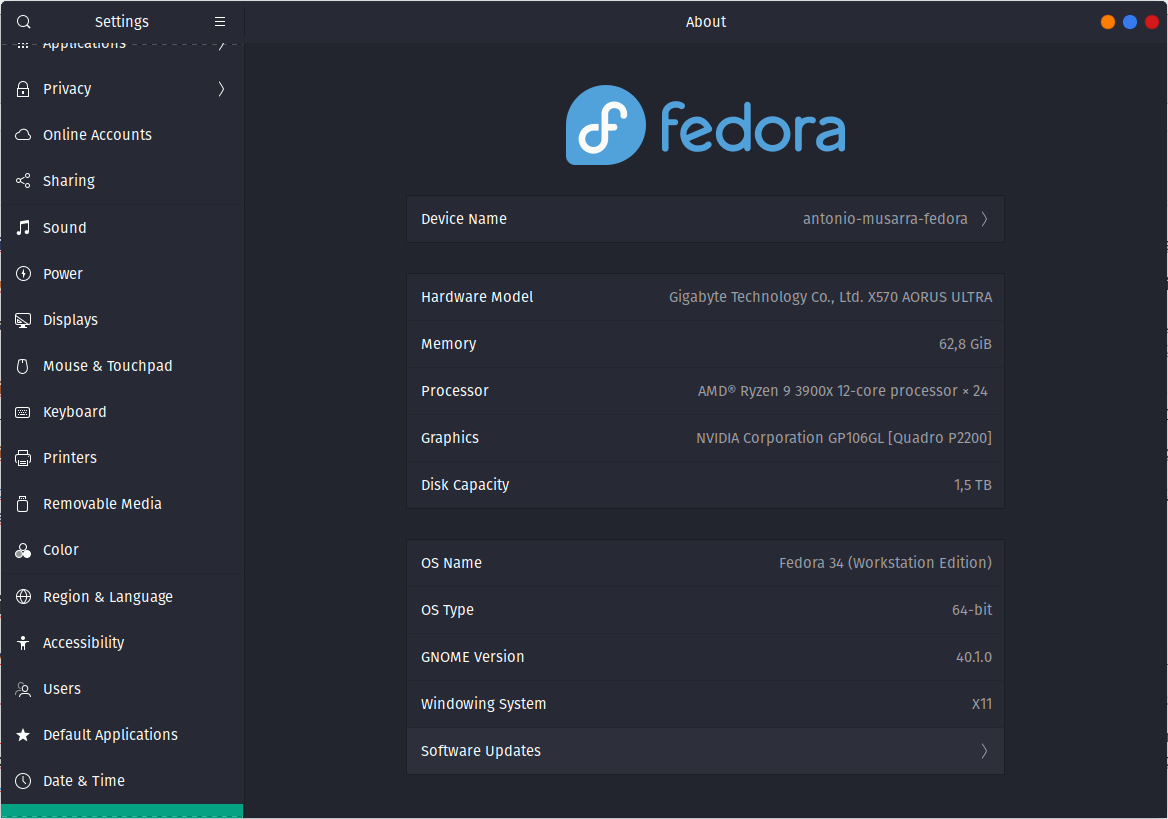Click the Mouse & Touchpad mouse icon

click(x=23, y=366)
